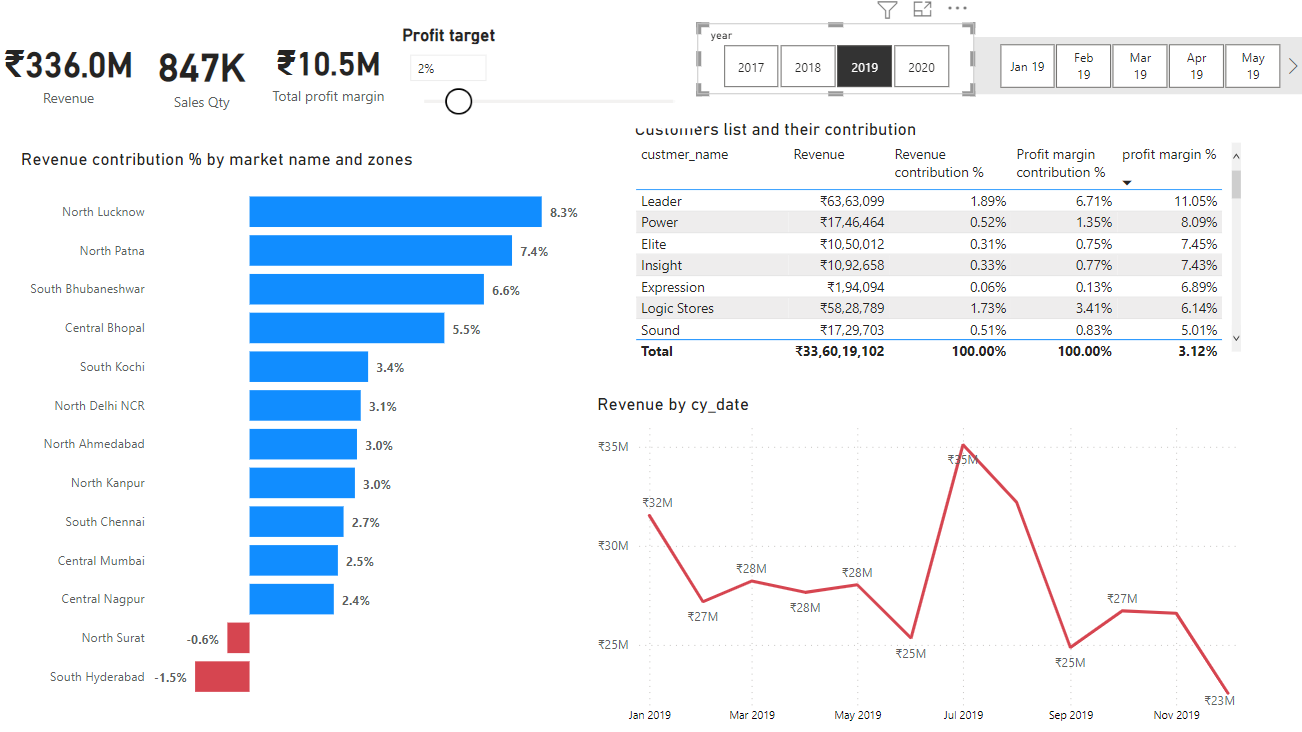Deselect year 2019 in slicer
The width and height of the screenshot is (1302, 732).
click(x=865, y=67)
